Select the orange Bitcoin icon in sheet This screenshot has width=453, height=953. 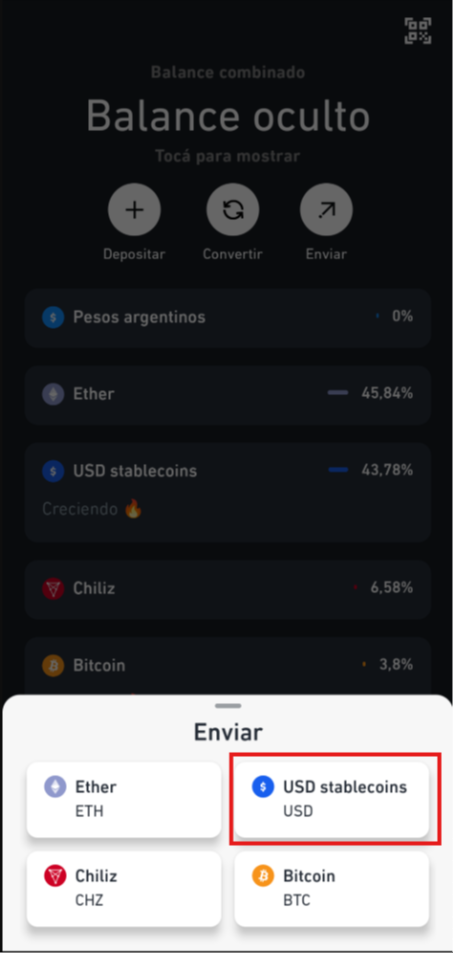(263, 876)
